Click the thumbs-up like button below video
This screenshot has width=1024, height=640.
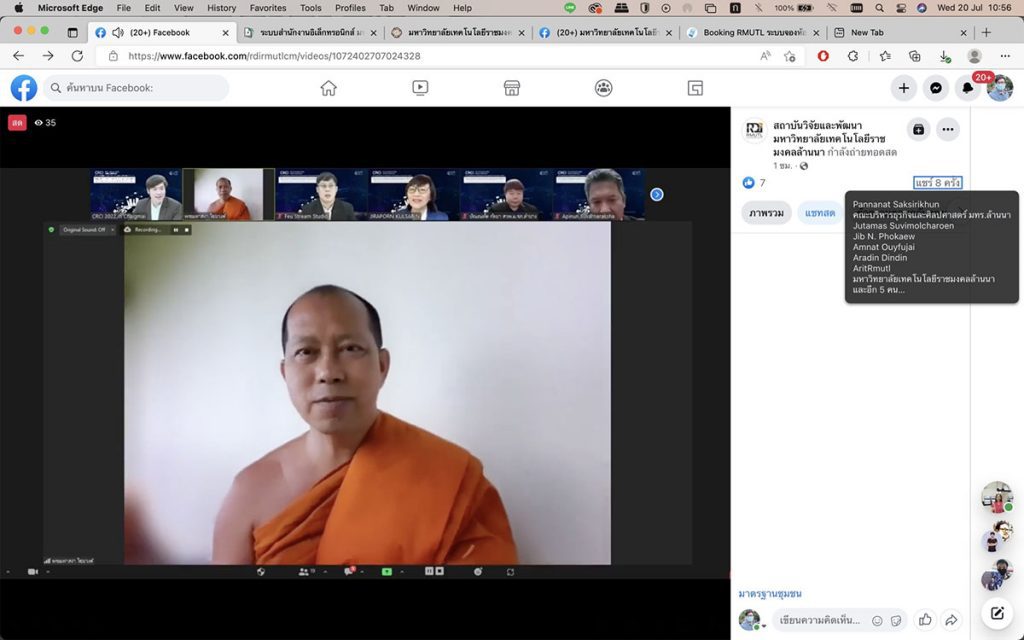[x=925, y=620]
